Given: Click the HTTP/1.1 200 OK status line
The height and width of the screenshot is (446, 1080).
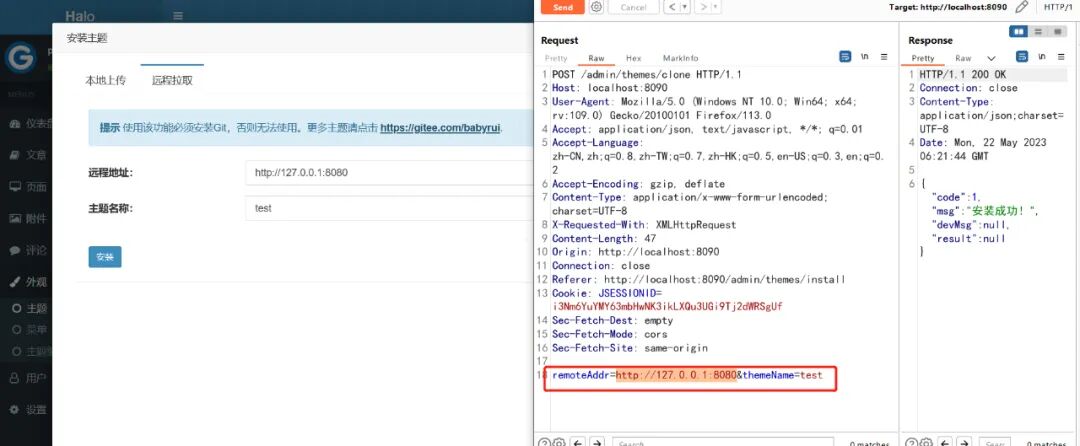Looking at the screenshot, I should coord(963,74).
